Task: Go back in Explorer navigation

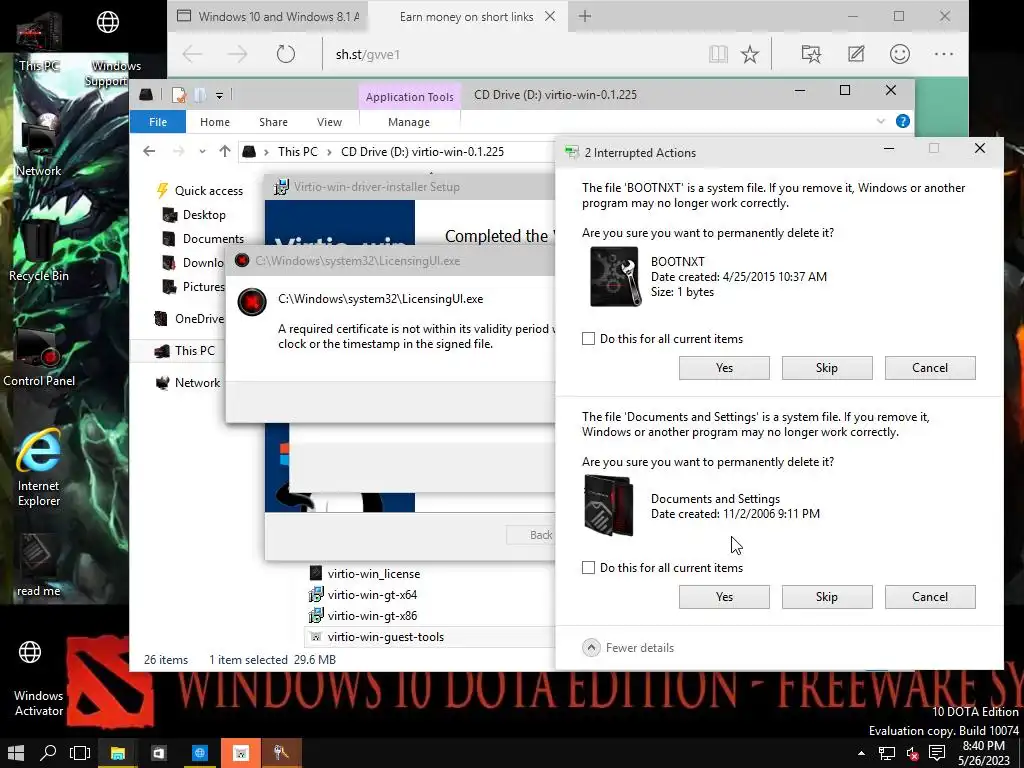Action: click(x=149, y=152)
